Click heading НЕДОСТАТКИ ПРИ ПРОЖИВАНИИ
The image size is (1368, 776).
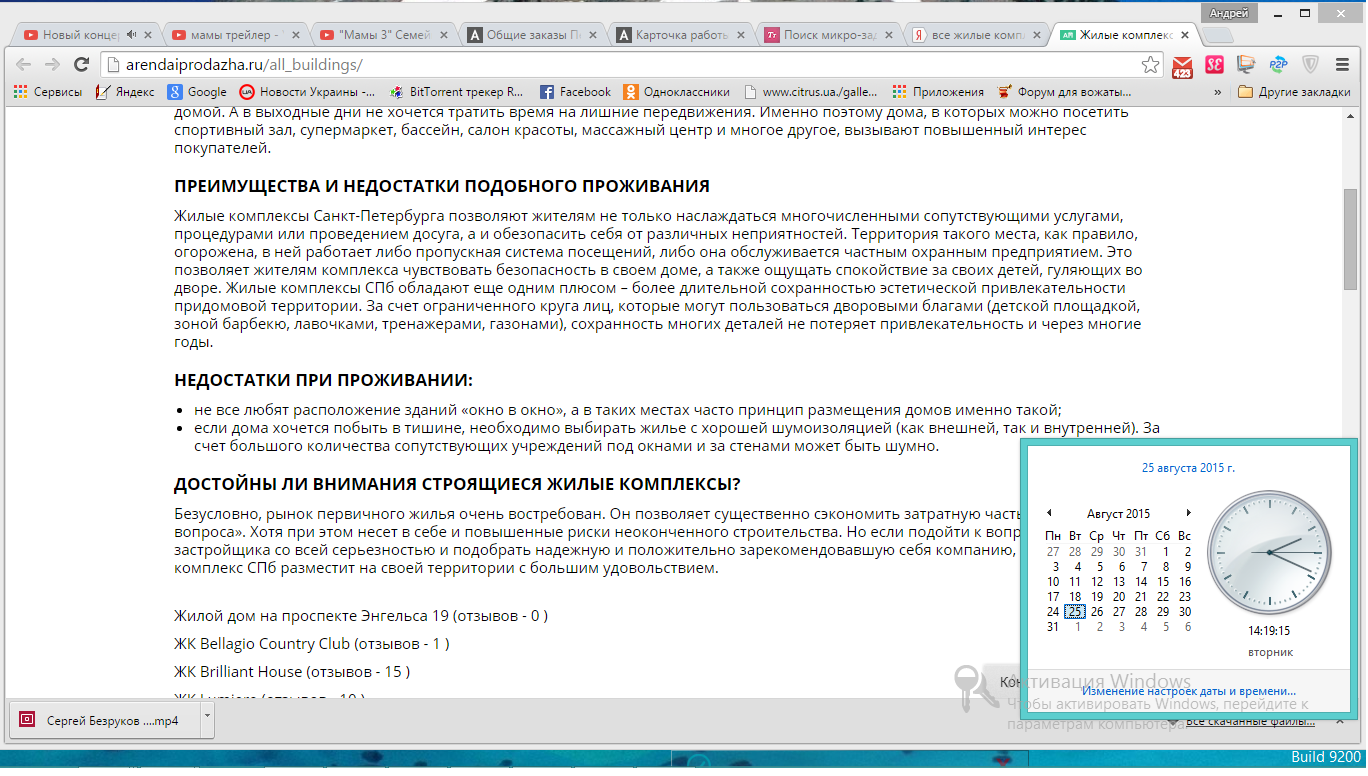pyautogui.click(x=323, y=380)
